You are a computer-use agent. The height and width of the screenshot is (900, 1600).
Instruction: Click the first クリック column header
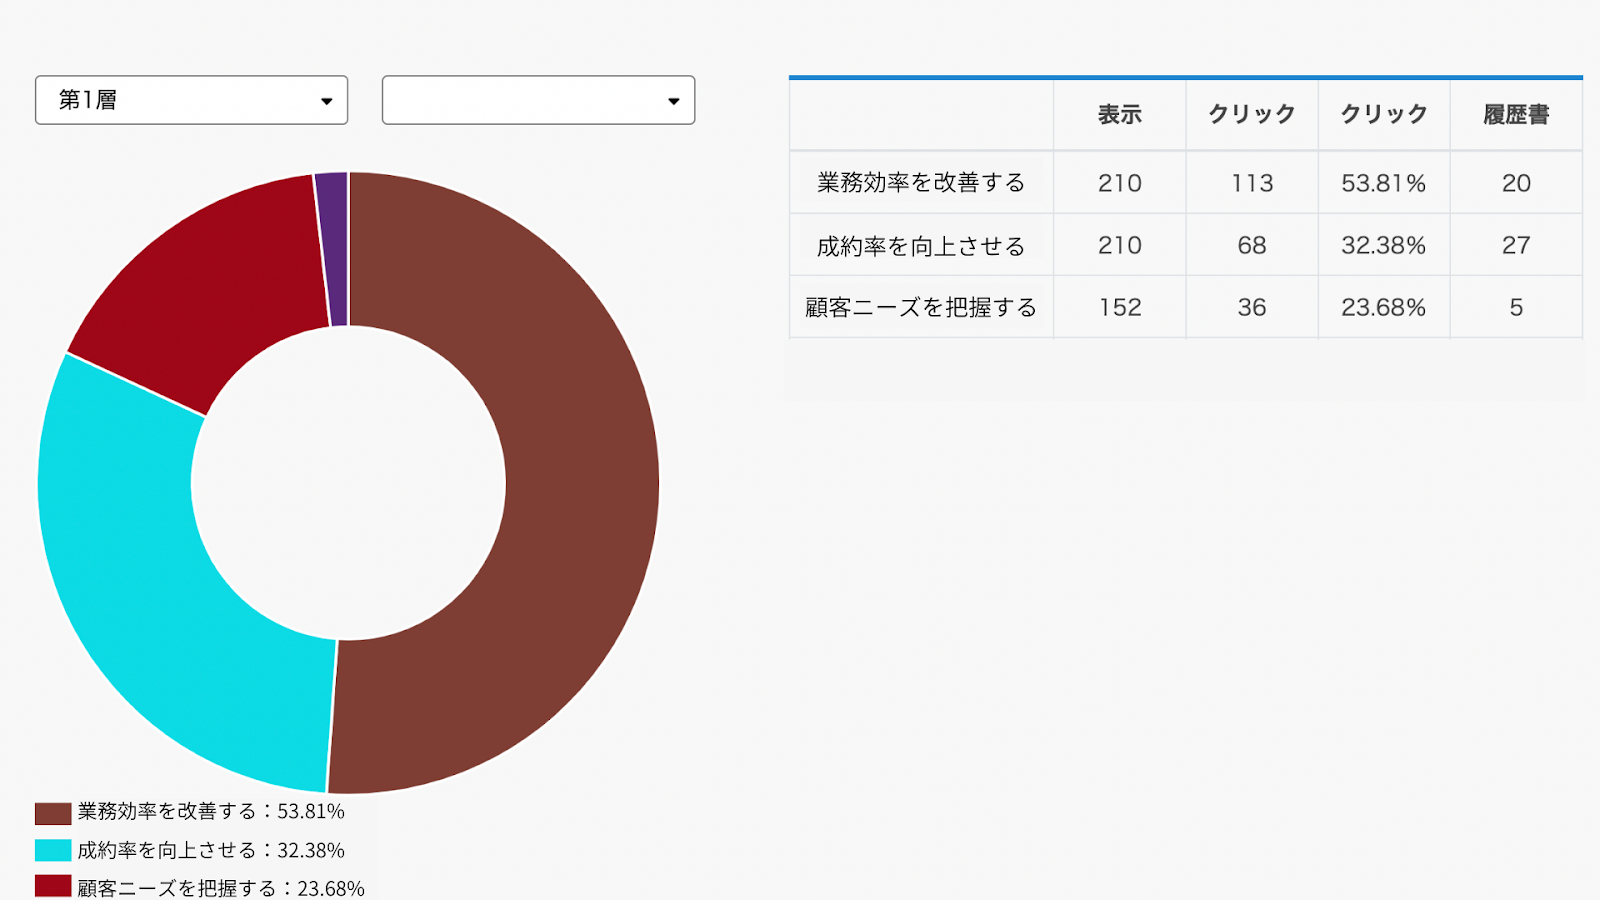click(x=1251, y=115)
